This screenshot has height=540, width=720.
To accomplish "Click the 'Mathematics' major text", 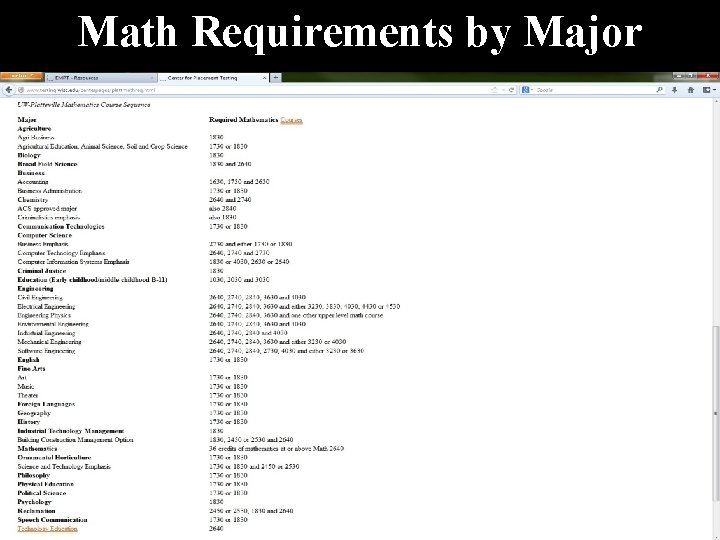I will [37, 448].
